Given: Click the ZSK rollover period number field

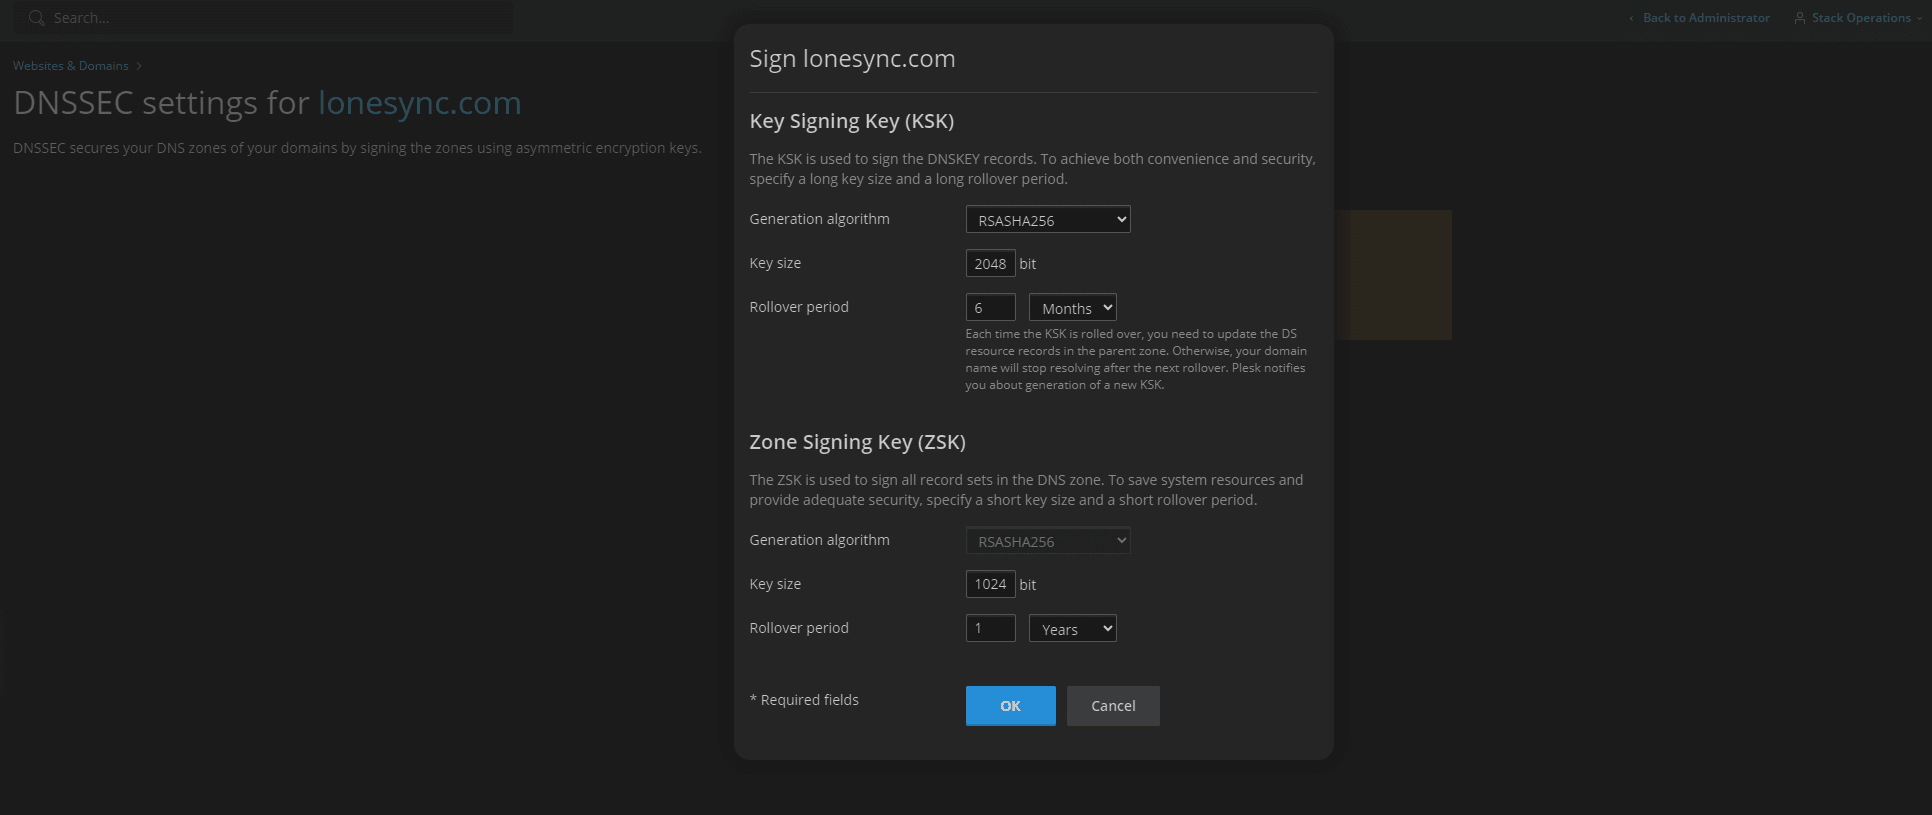Looking at the screenshot, I should [x=990, y=629].
